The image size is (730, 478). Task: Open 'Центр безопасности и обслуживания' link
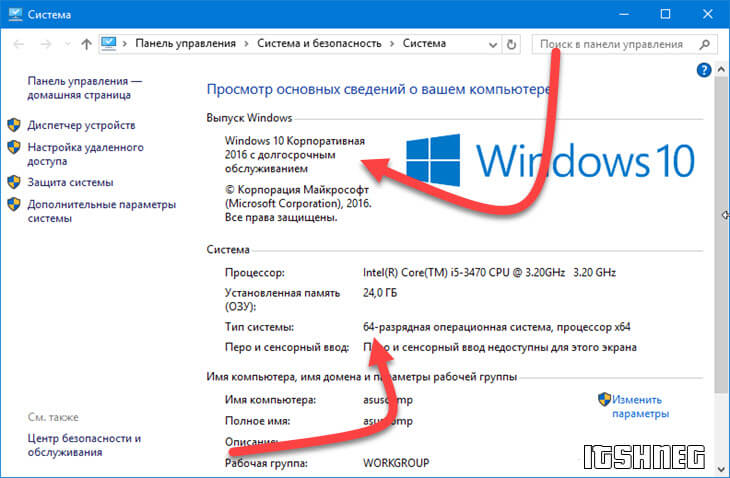(x=84, y=445)
